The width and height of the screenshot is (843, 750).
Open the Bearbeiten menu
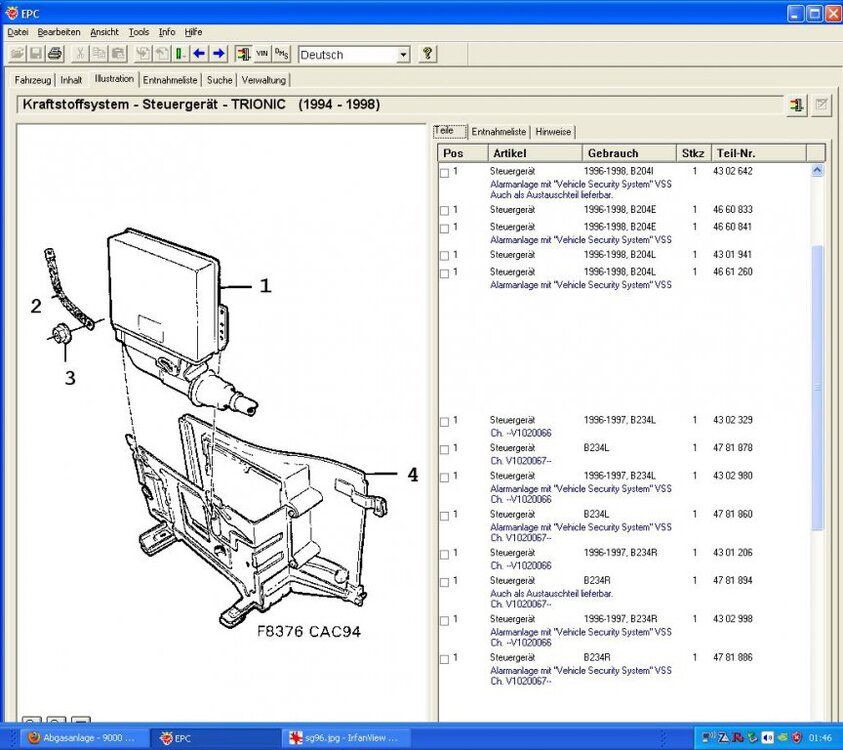pyautogui.click(x=59, y=32)
